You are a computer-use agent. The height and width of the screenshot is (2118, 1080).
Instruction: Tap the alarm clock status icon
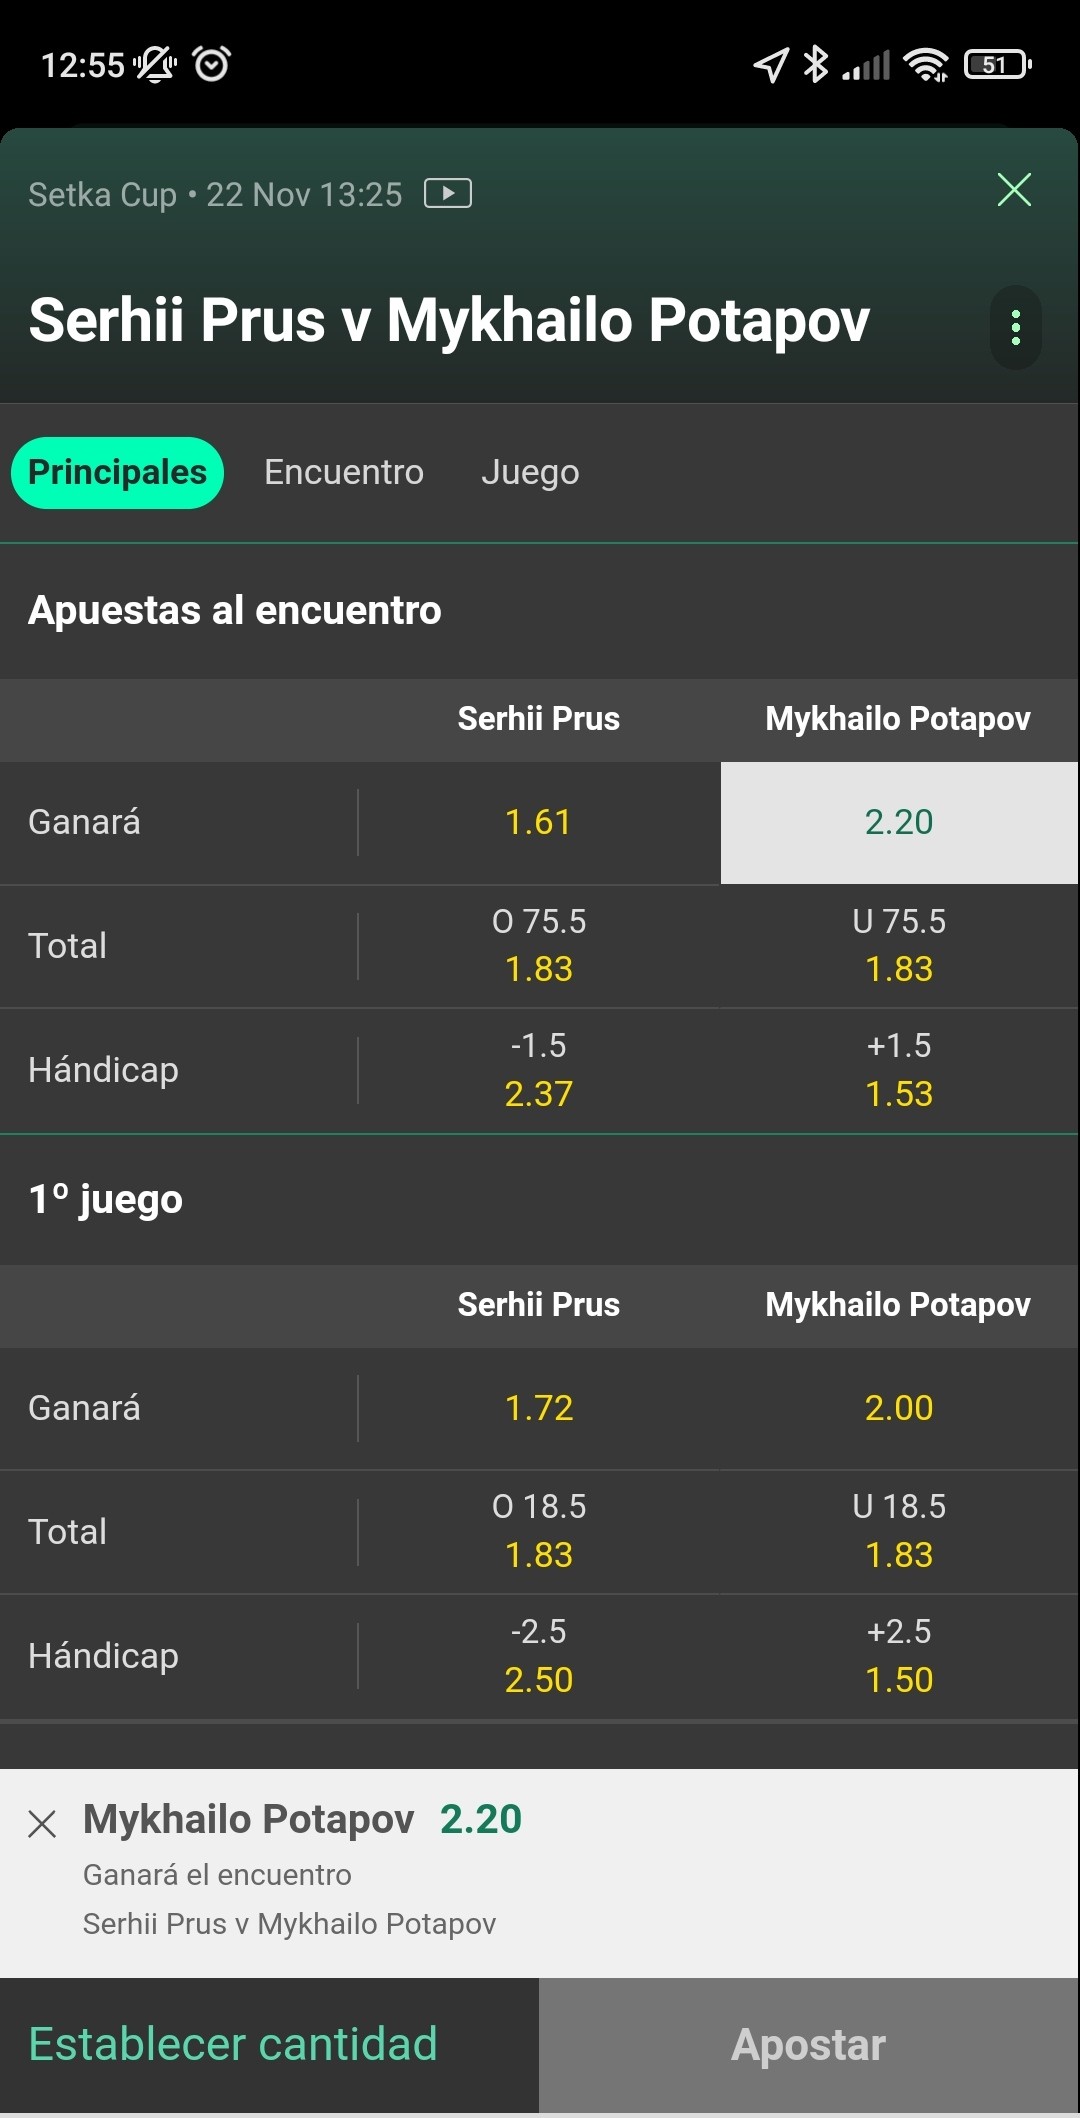pos(211,64)
